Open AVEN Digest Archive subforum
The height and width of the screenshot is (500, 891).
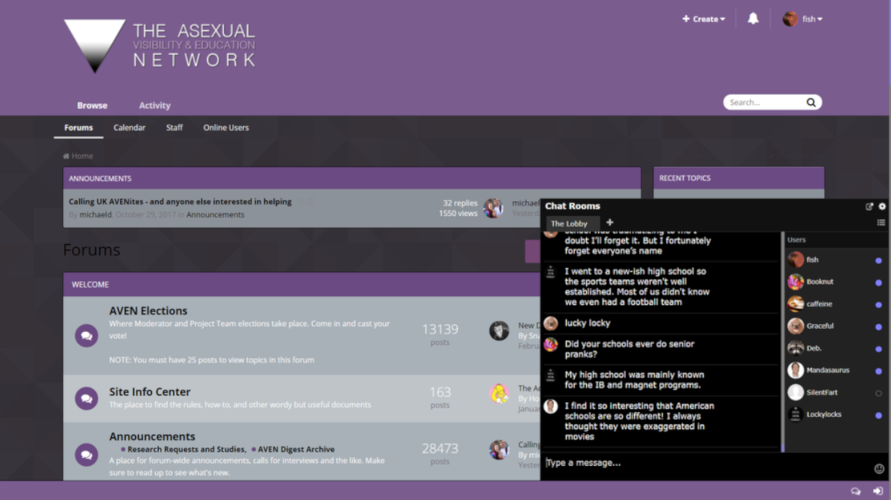coord(296,449)
